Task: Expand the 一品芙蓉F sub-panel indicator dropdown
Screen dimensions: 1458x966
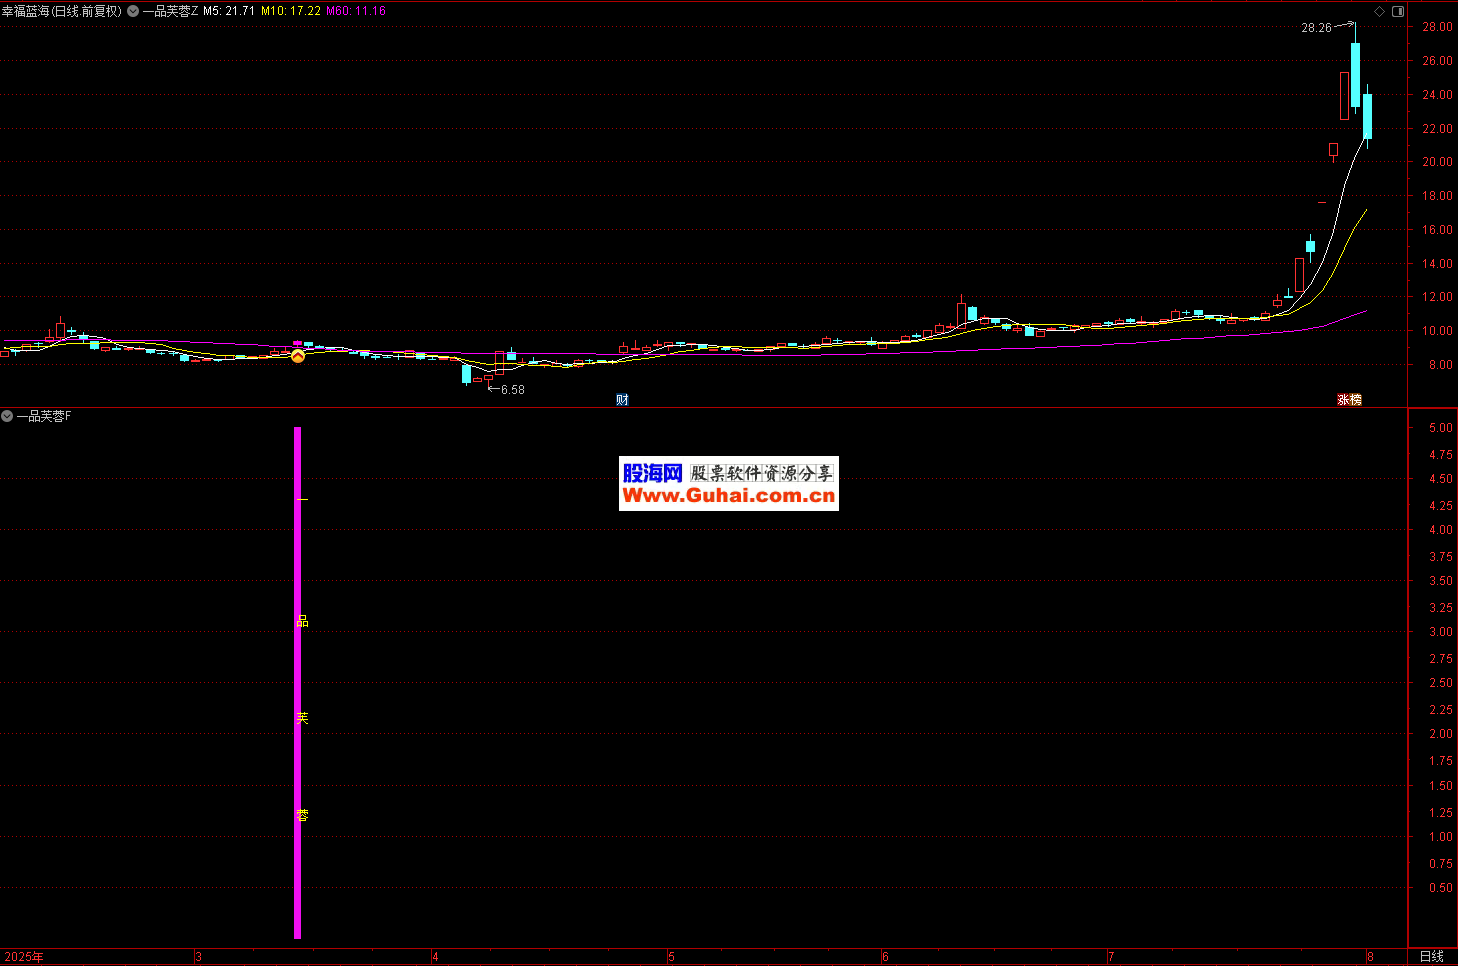Action: (x=7, y=416)
